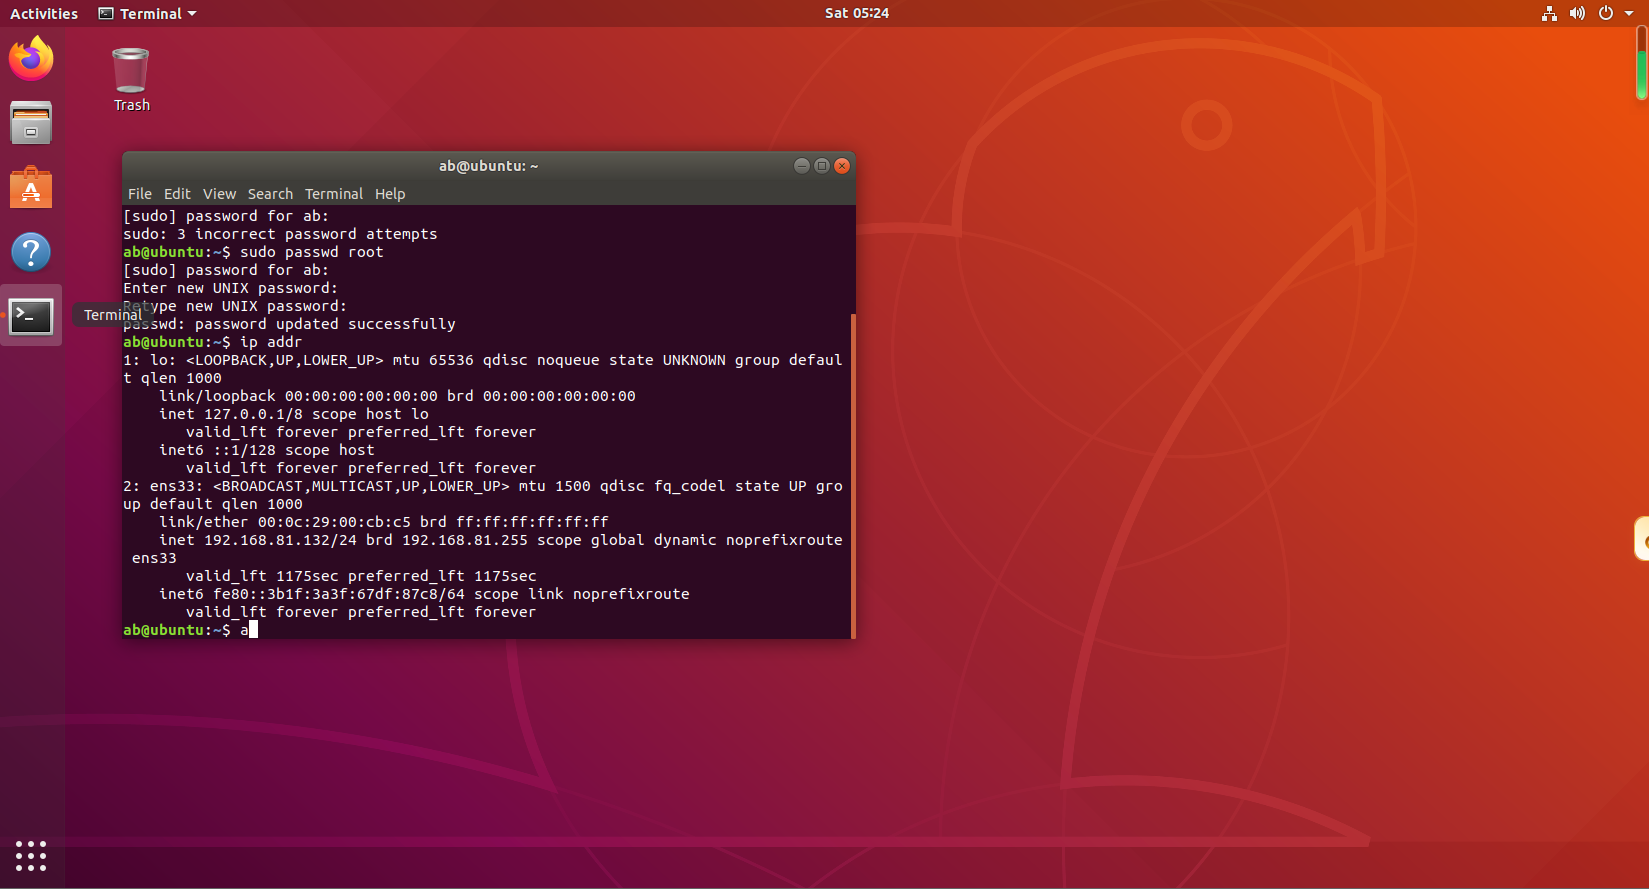Screen dimensions: 1649x889
Task: Expand the system menu arrow
Action: (1629, 14)
